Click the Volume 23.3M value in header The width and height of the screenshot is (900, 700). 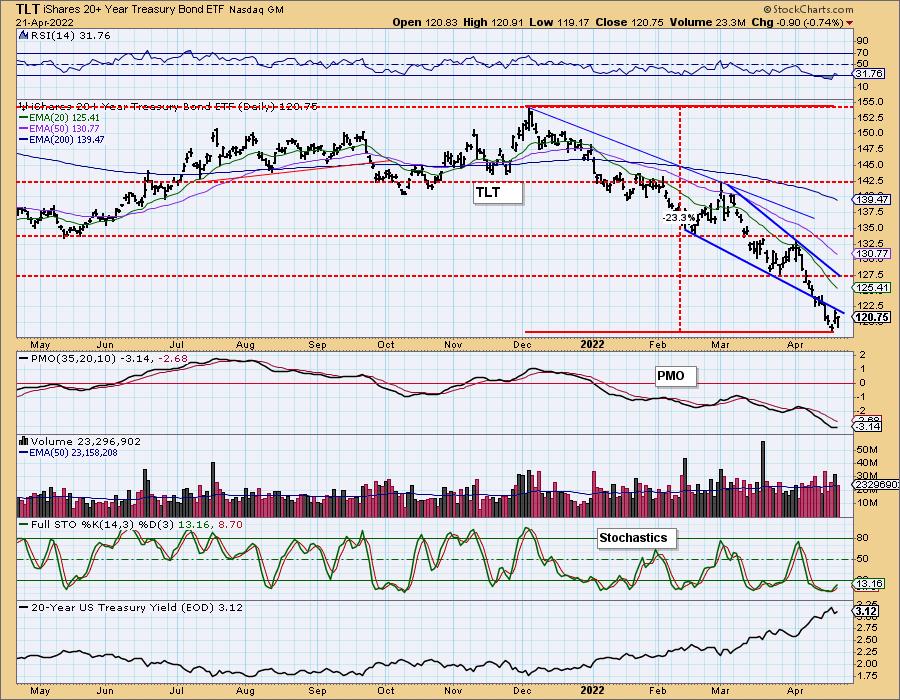(707, 22)
